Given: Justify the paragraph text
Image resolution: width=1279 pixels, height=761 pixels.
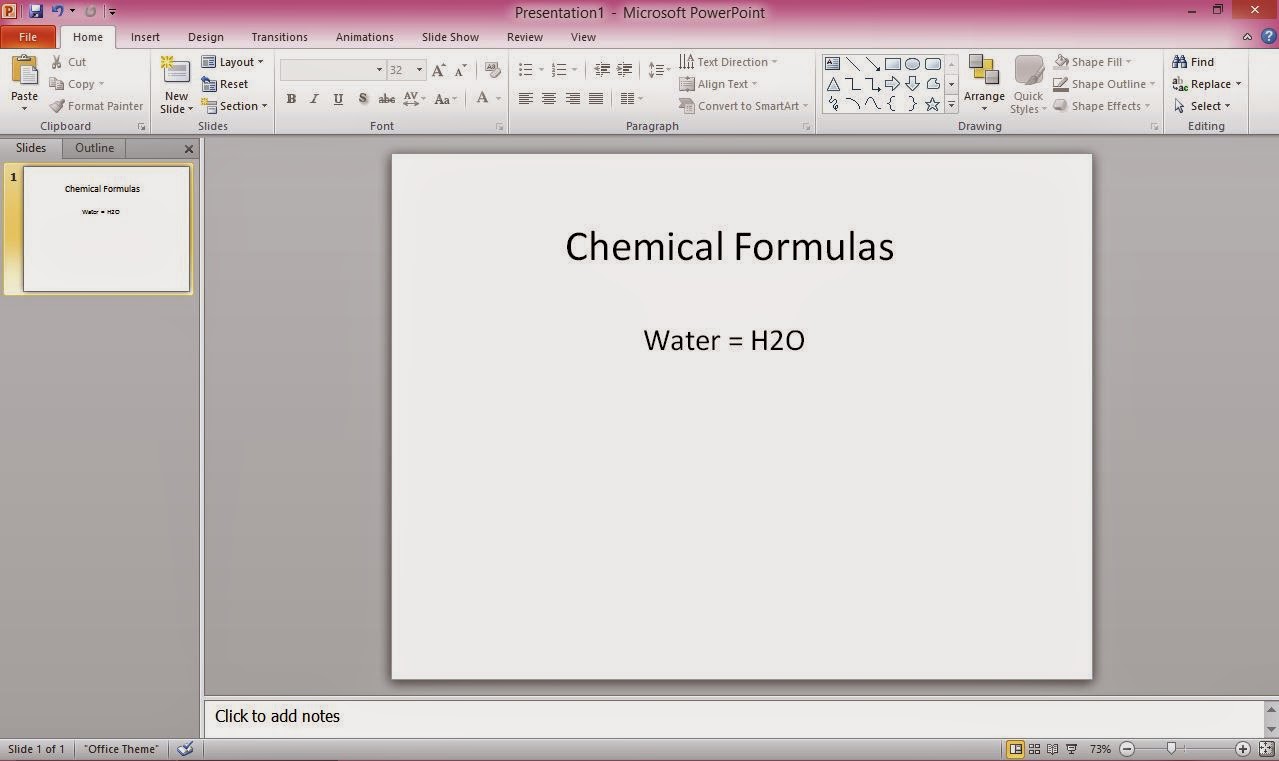Looking at the screenshot, I should tap(596, 98).
